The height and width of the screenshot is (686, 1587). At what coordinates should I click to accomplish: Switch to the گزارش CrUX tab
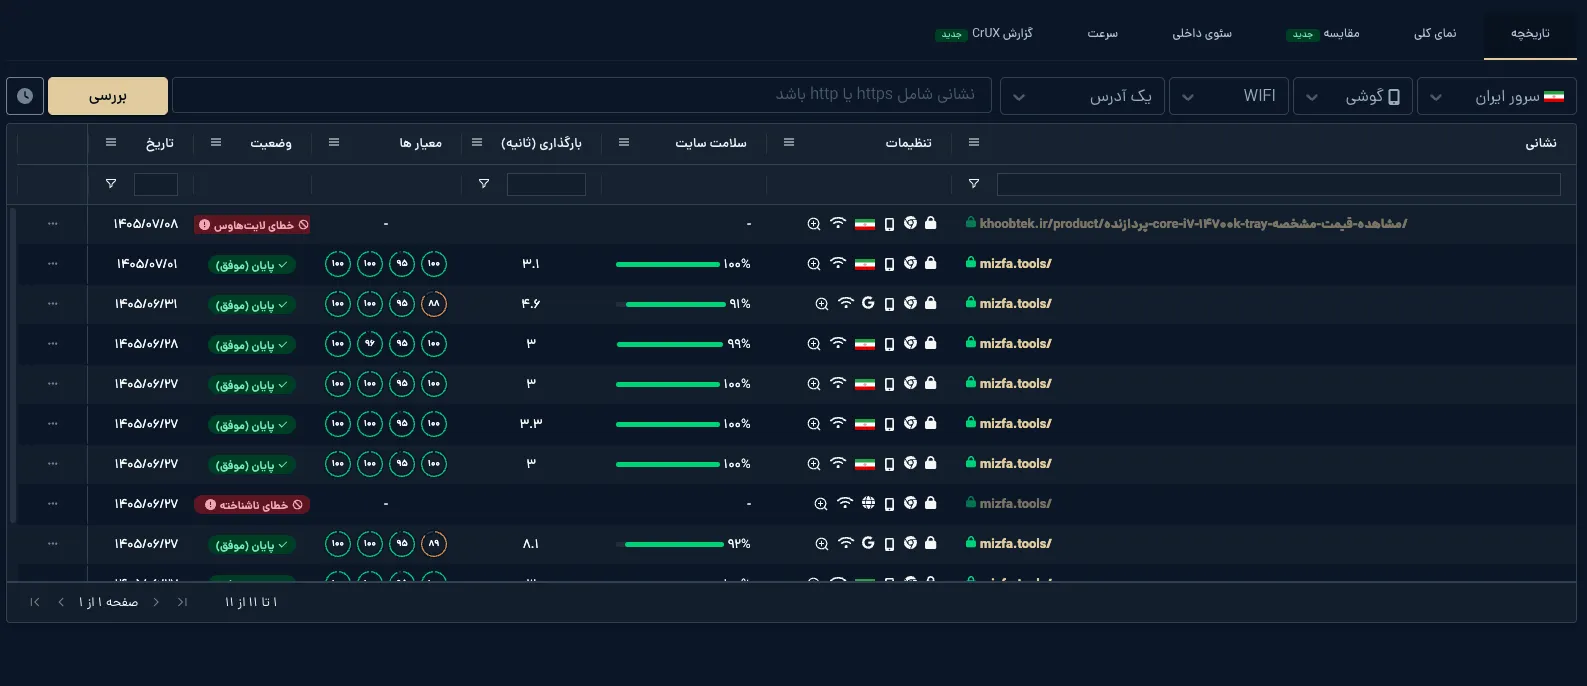coord(985,33)
